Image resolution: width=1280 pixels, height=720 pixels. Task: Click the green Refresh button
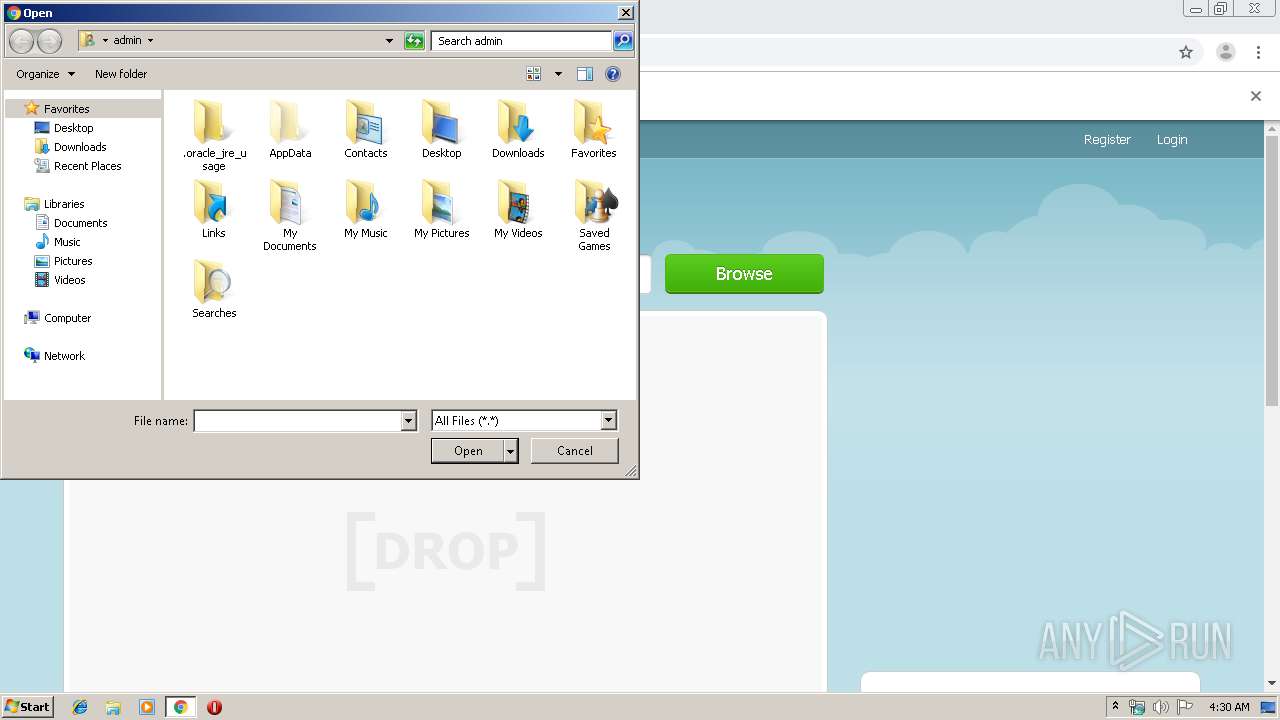(414, 41)
